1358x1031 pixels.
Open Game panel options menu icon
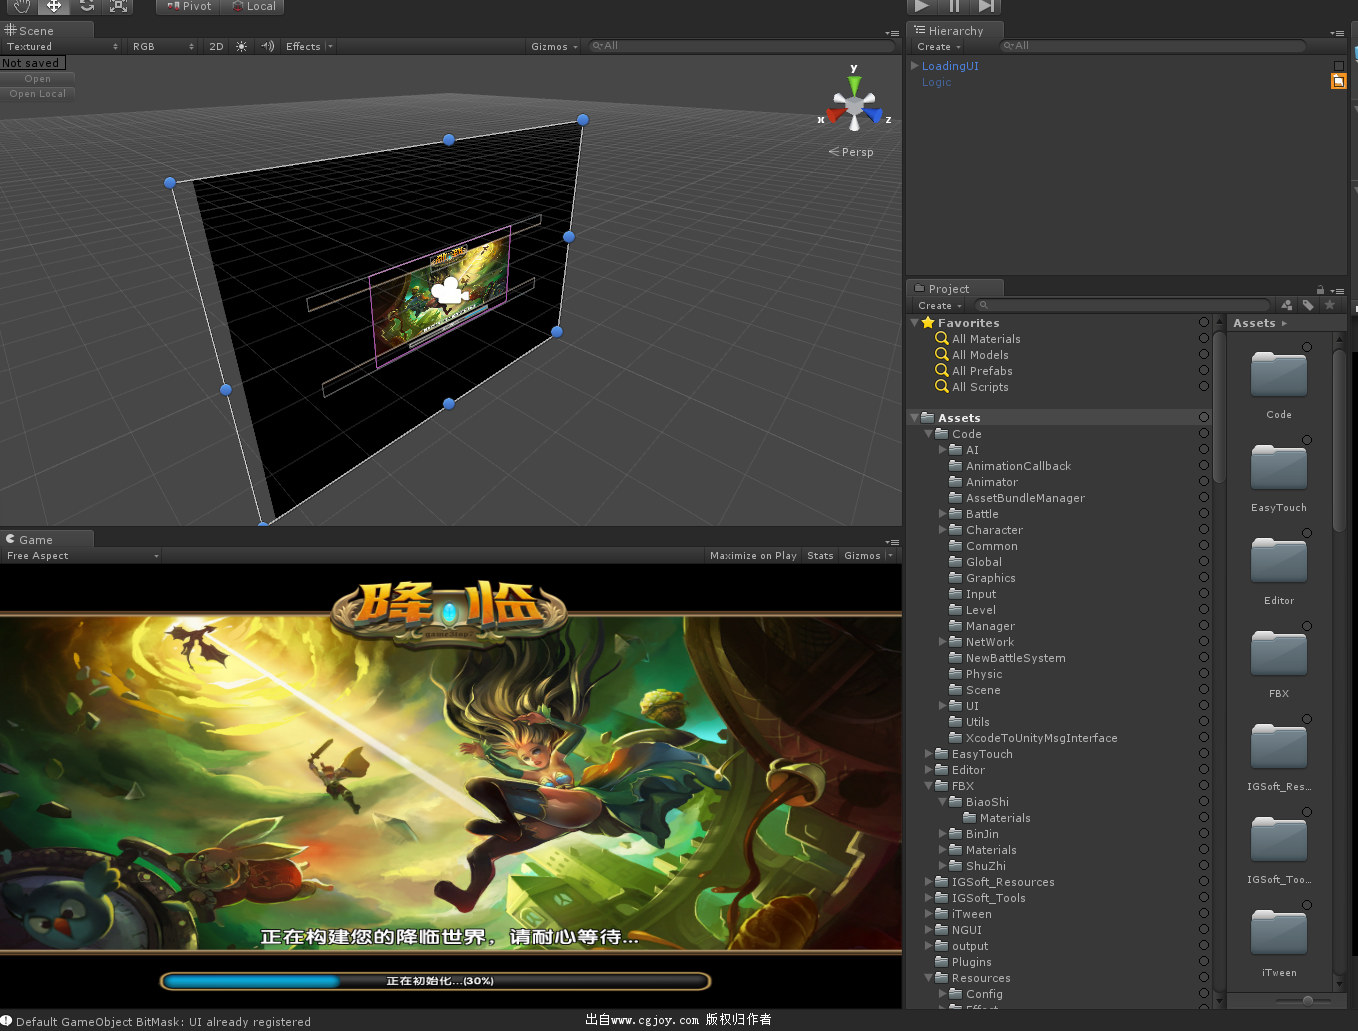892,542
